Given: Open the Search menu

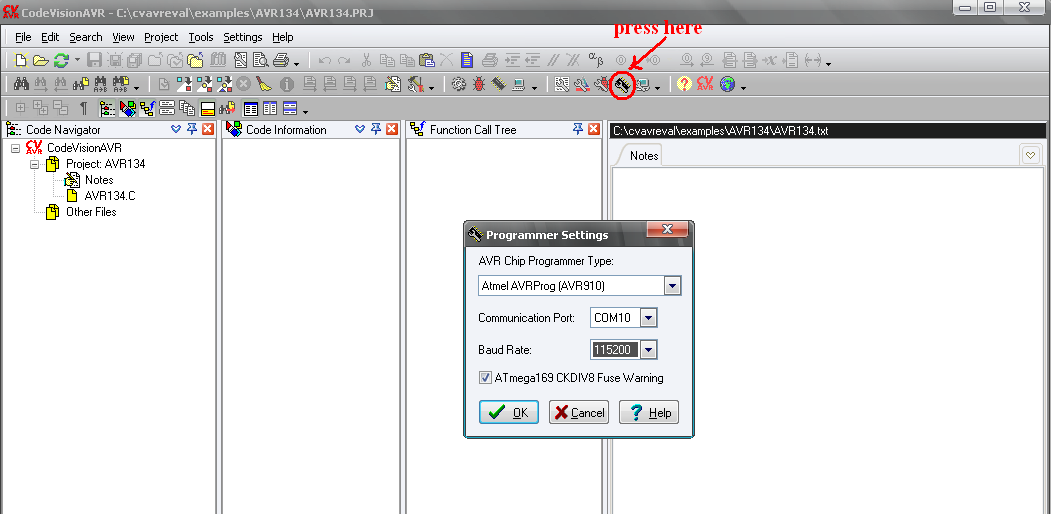Looking at the screenshot, I should [86, 37].
